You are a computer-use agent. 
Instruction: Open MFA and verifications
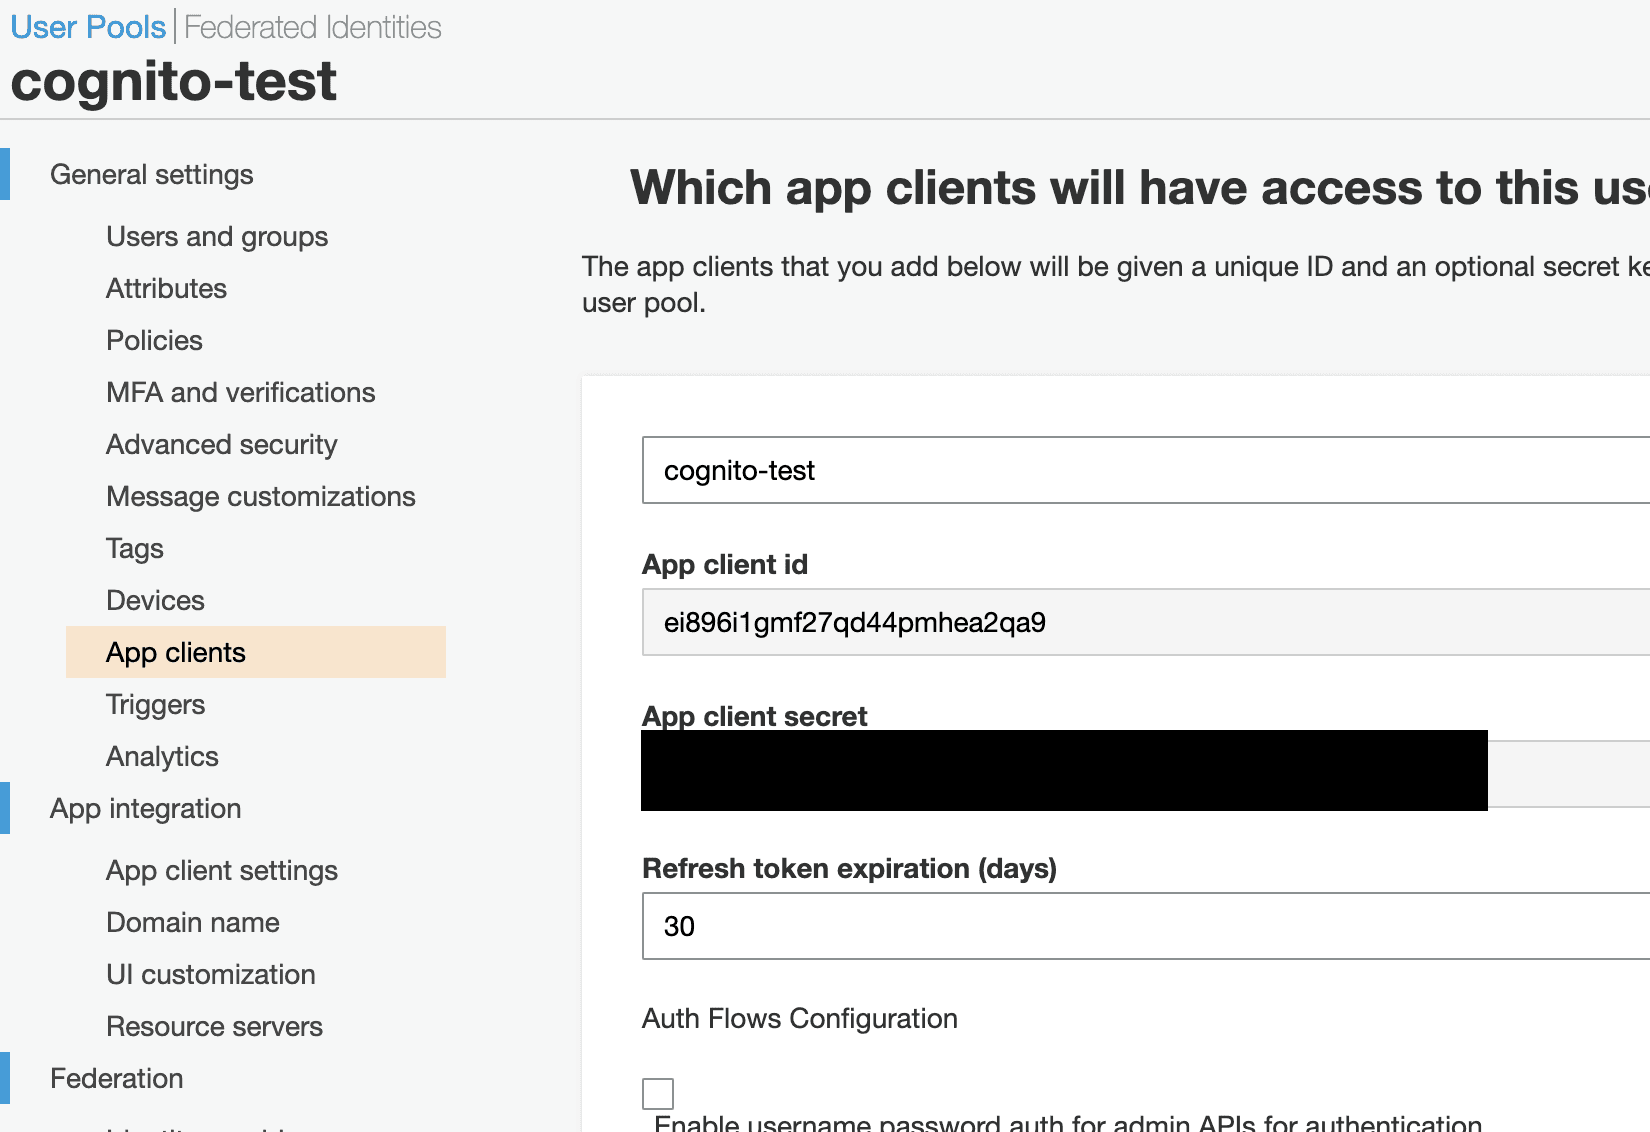pyautogui.click(x=240, y=393)
